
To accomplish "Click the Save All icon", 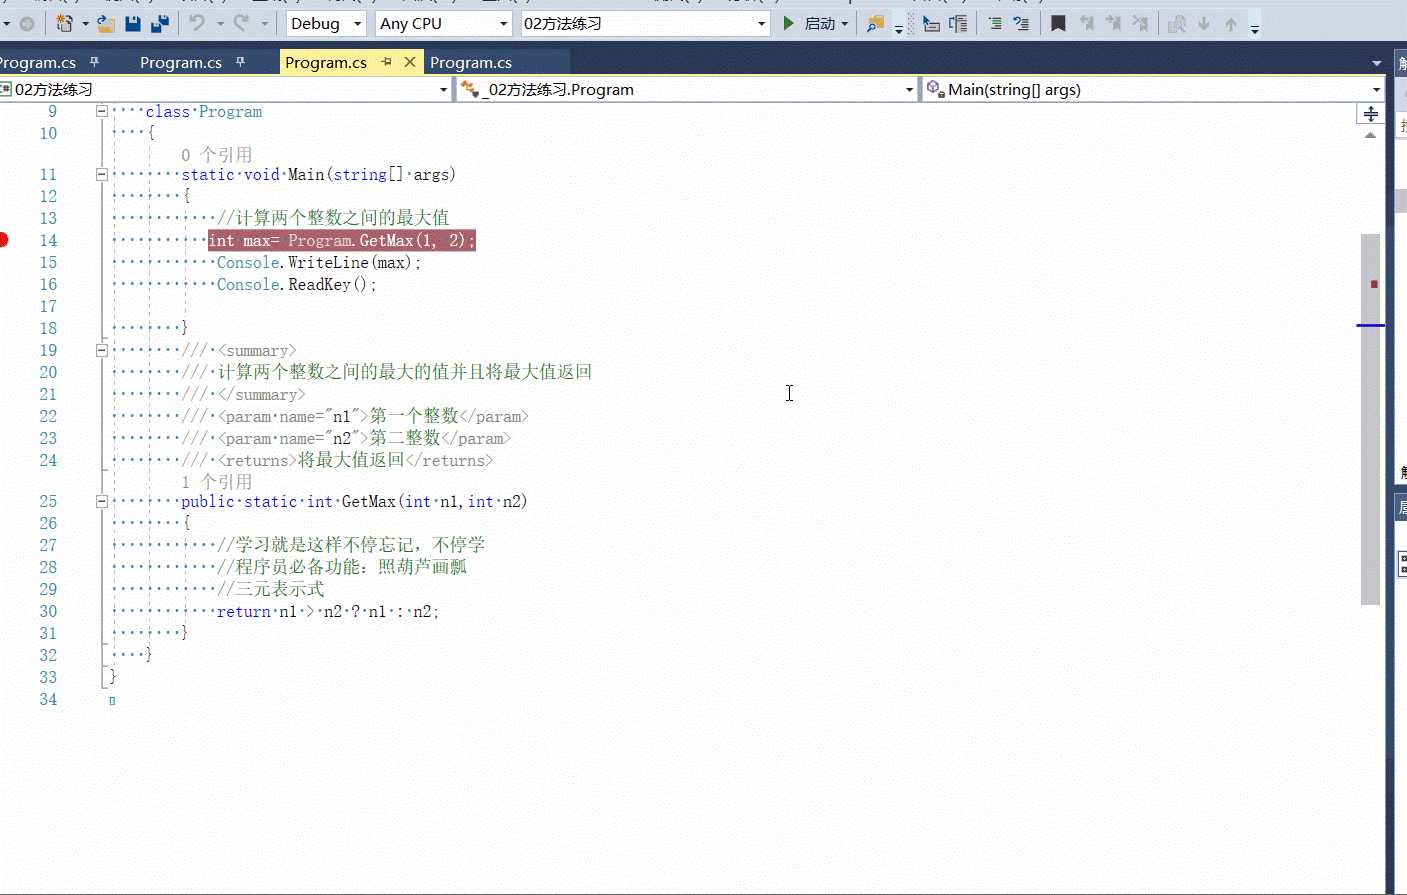I will point(159,23).
